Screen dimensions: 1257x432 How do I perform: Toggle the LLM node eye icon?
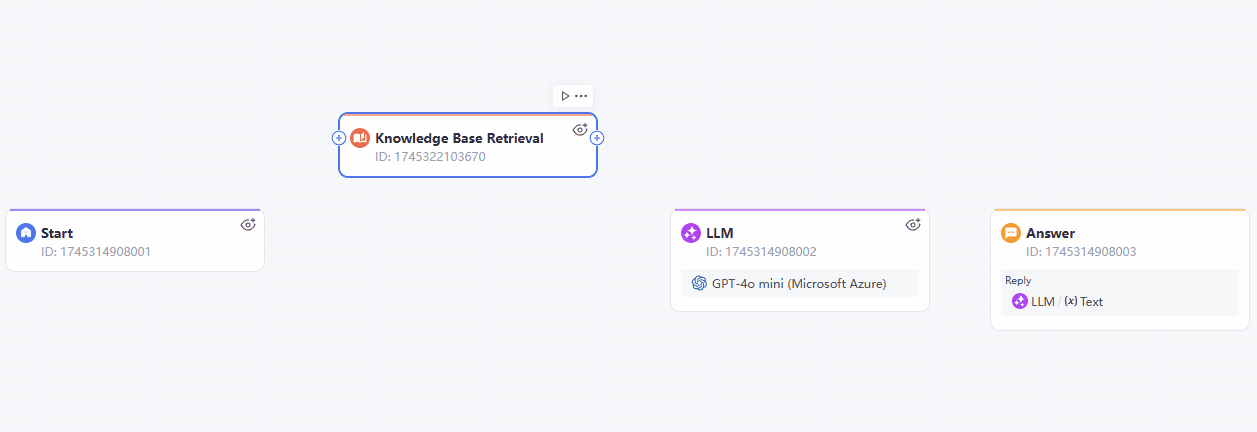click(912, 225)
